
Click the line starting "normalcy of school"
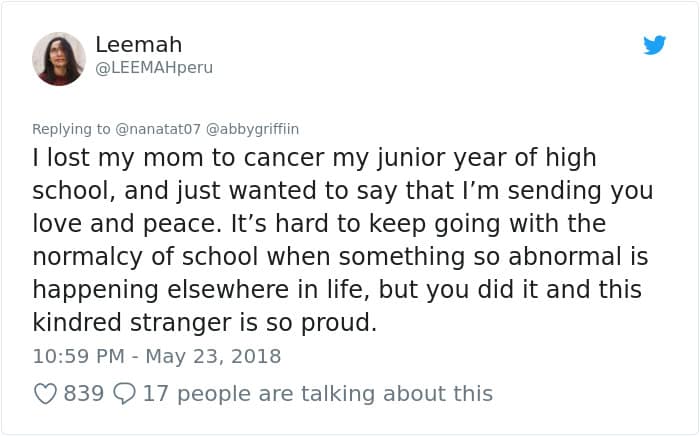click(x=340, y=256)
